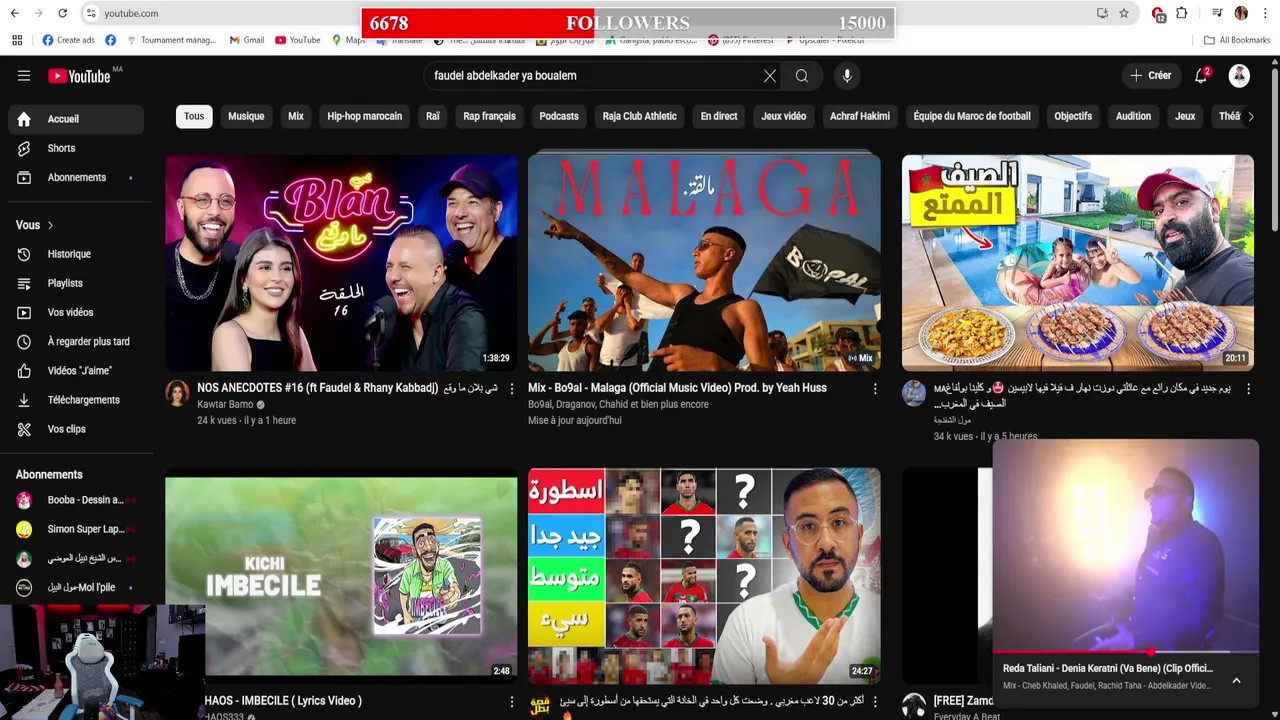
Task: Select the Raï filter chip
Action: 432,116
